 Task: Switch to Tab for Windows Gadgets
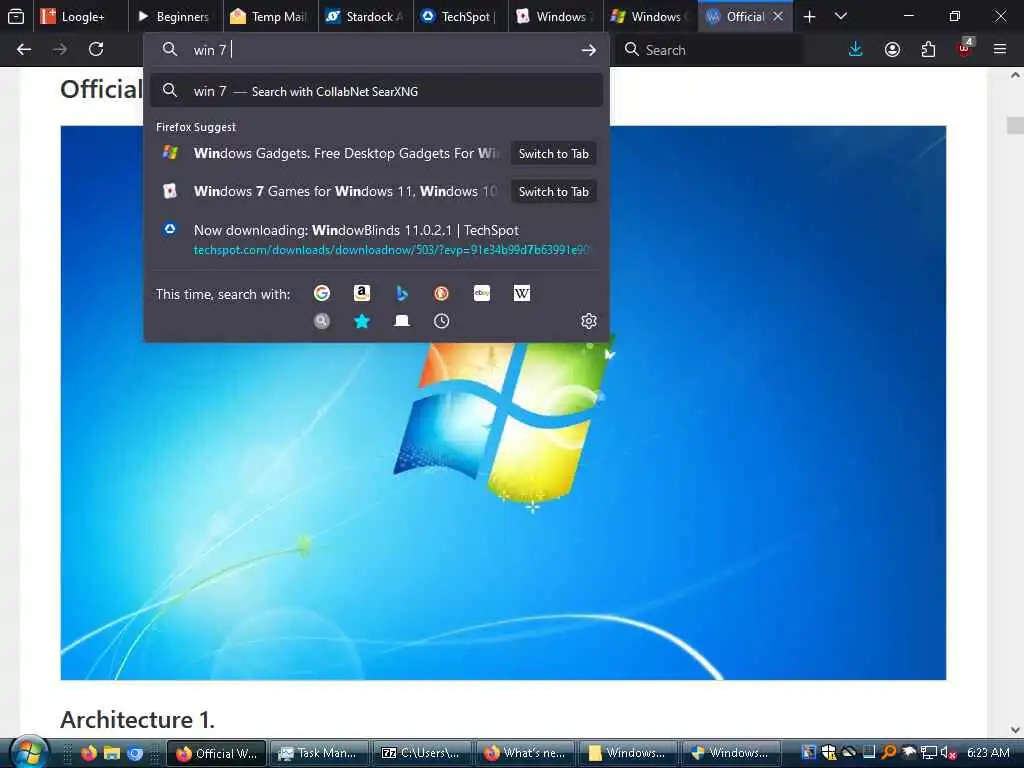[x=553, y=153]
